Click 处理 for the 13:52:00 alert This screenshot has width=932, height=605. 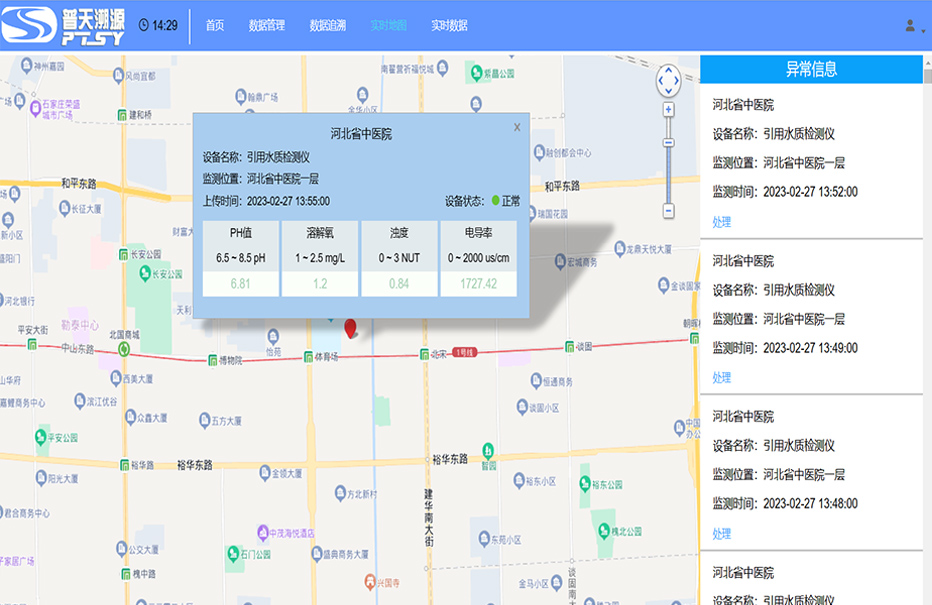(721, 222)
